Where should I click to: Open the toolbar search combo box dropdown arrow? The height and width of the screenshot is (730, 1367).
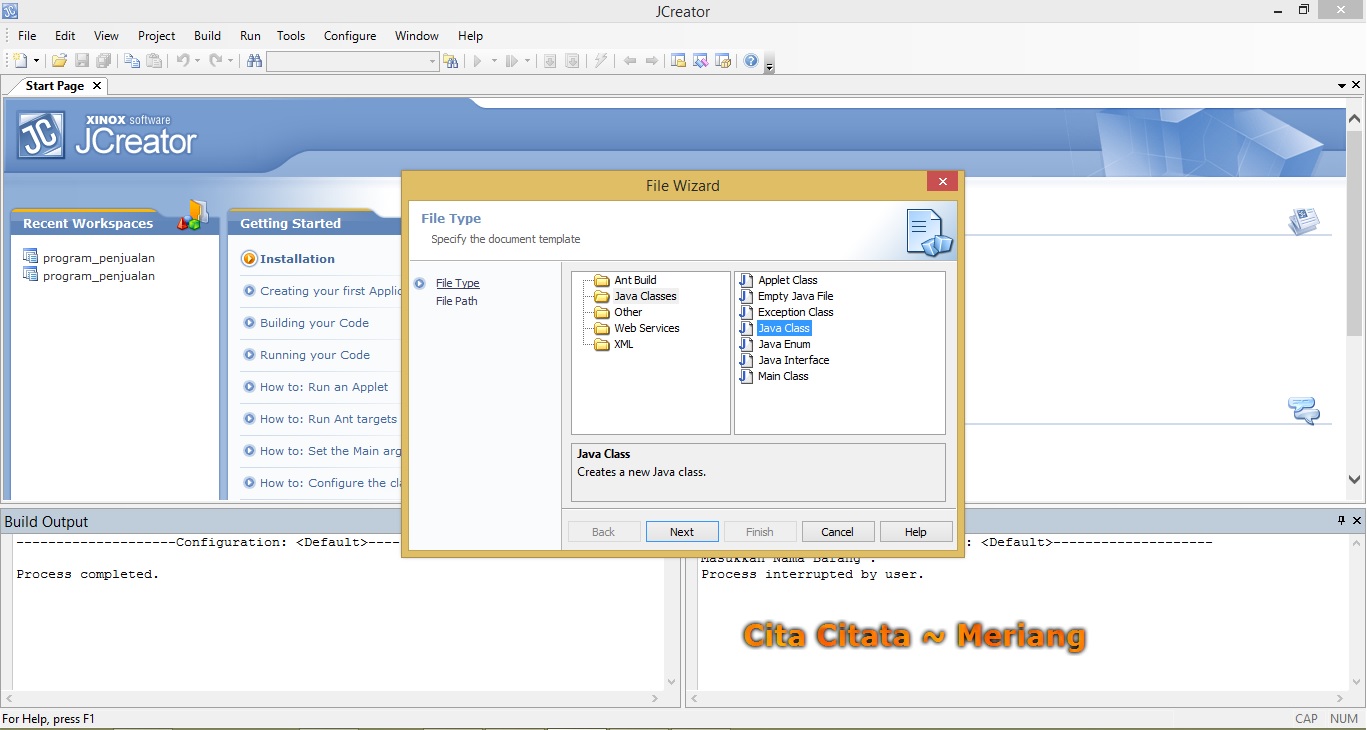[x=433, y=62]
